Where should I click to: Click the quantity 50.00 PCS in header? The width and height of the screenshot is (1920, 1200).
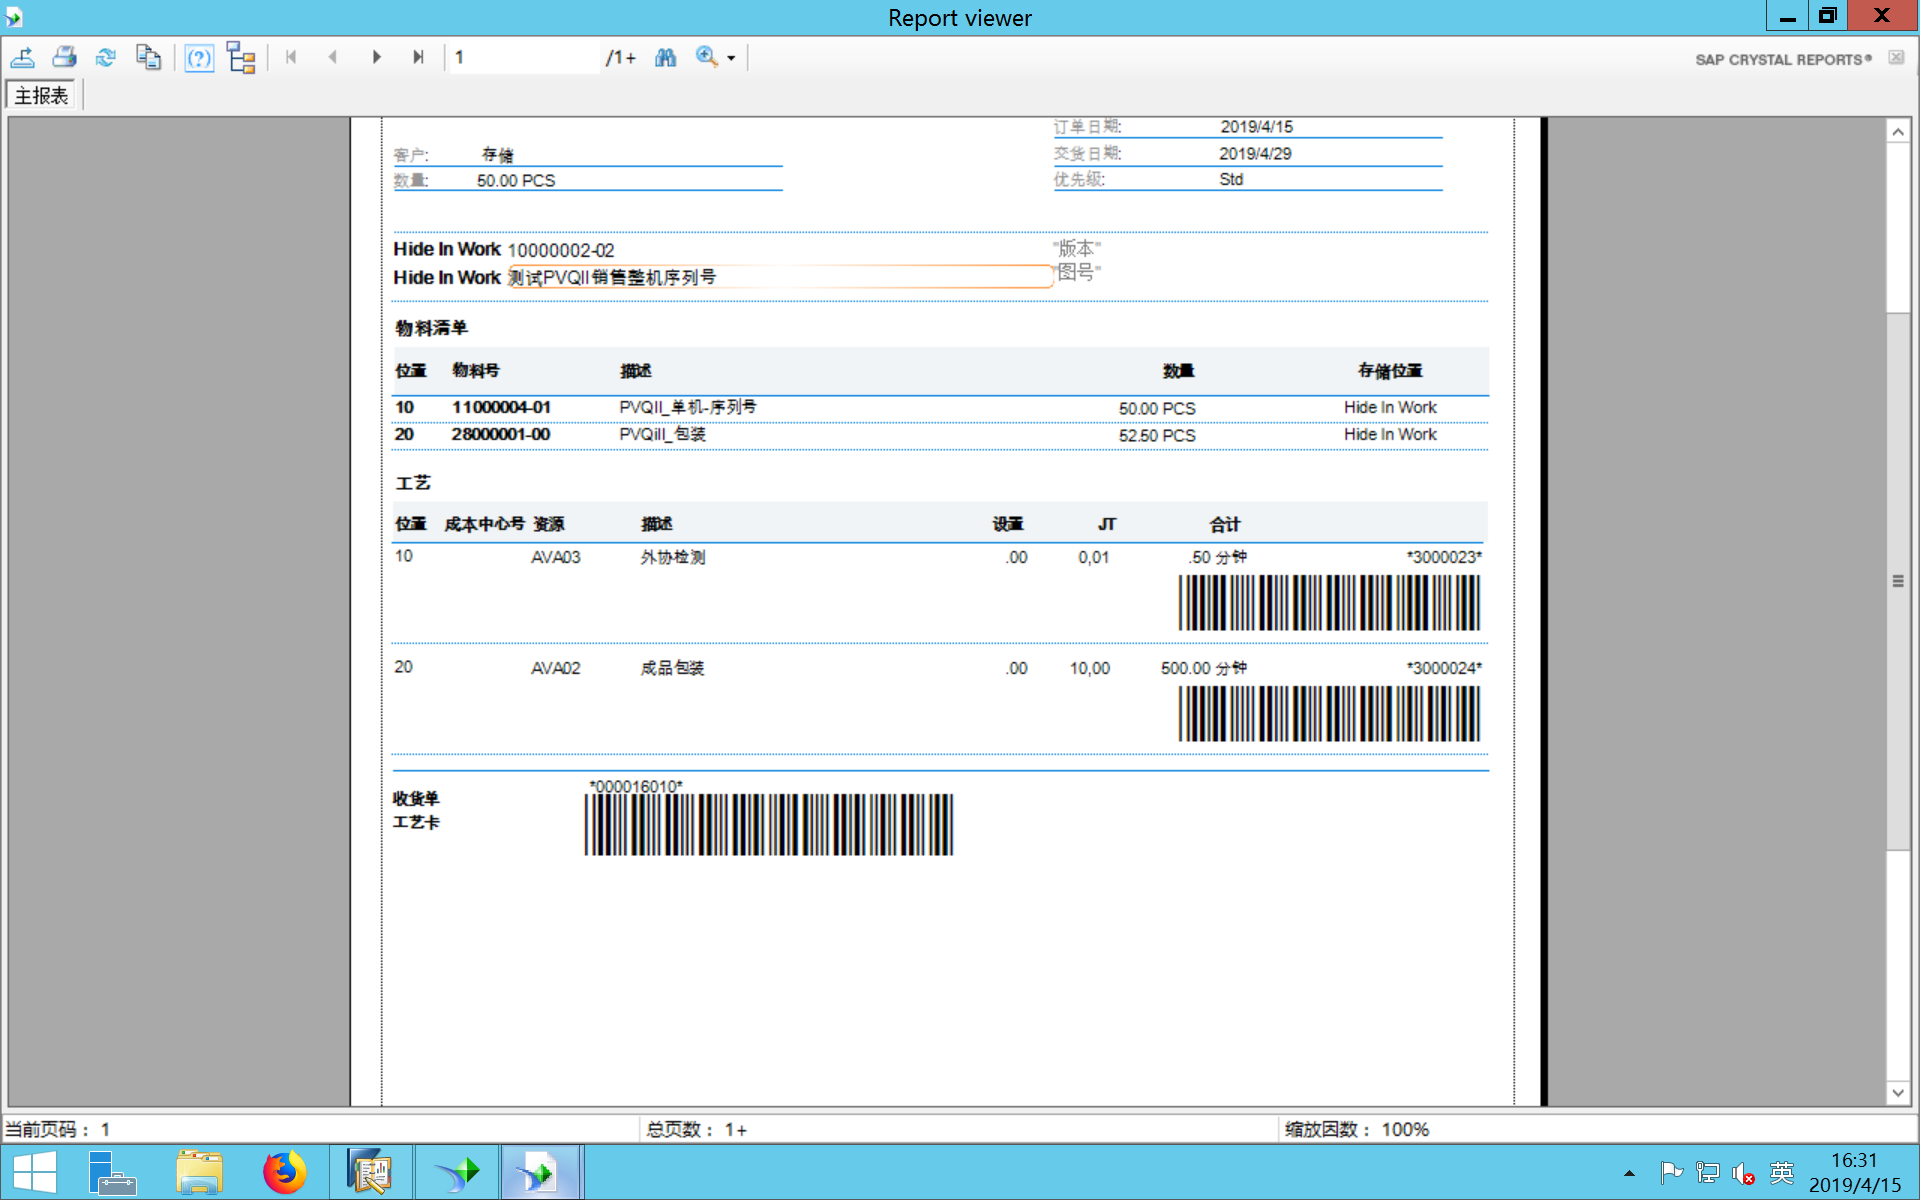point(516,181)
